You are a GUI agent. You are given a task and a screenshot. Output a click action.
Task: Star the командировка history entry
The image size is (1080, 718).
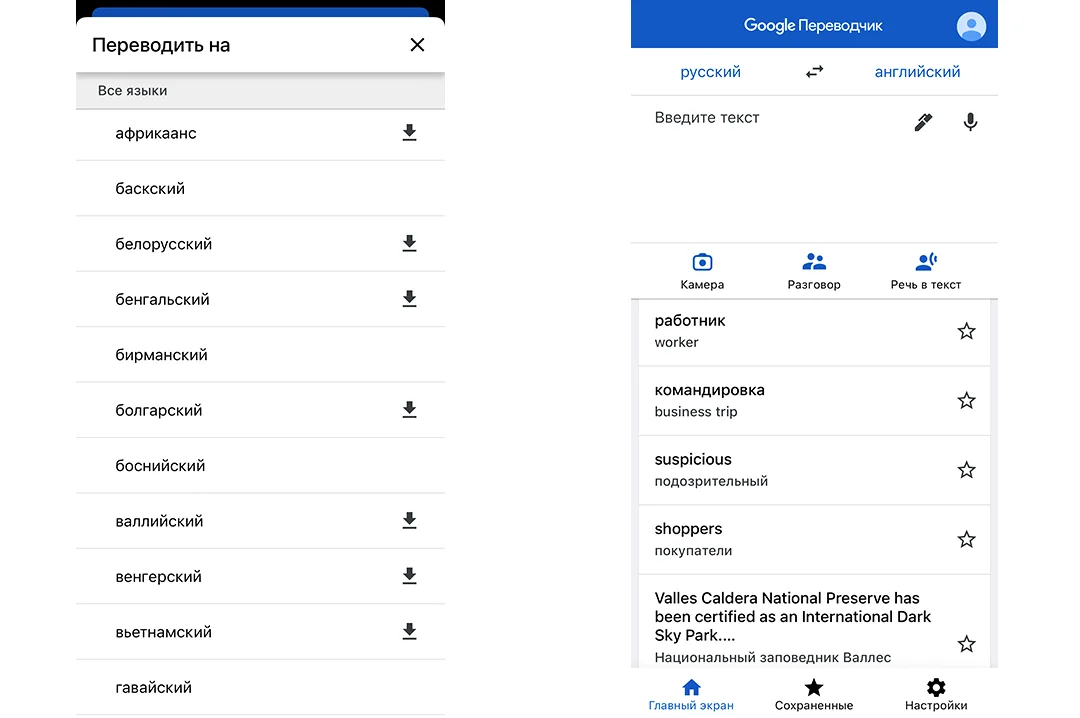pos(966,400)
